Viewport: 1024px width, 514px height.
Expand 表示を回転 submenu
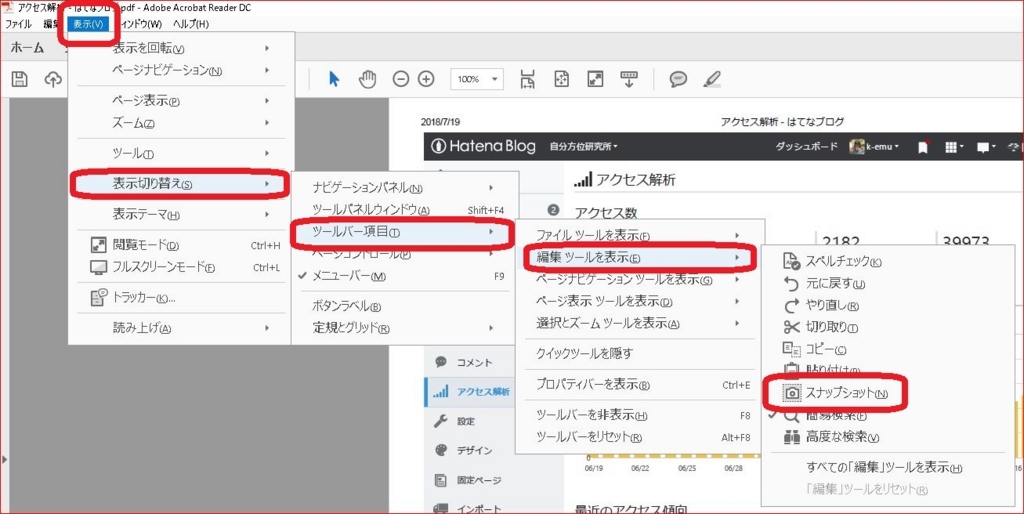click(x=181, y=48)
